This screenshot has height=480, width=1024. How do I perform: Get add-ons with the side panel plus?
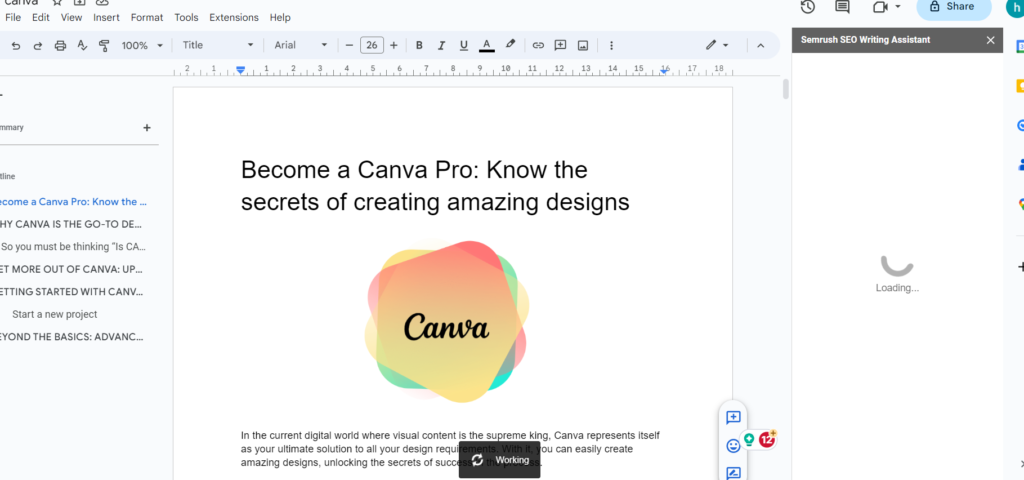[x=1020, y=266]
